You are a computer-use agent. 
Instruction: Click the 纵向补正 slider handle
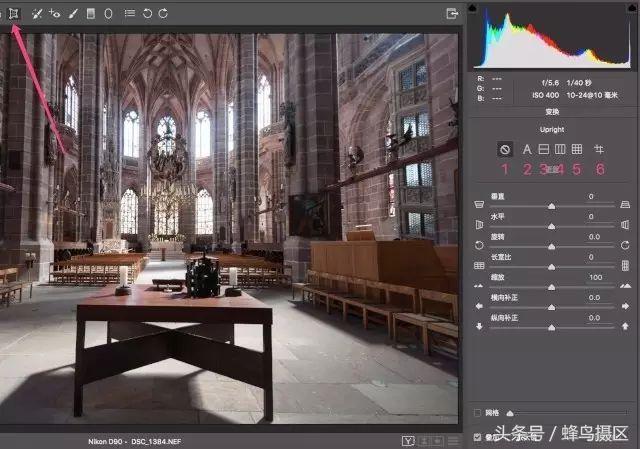551,328
